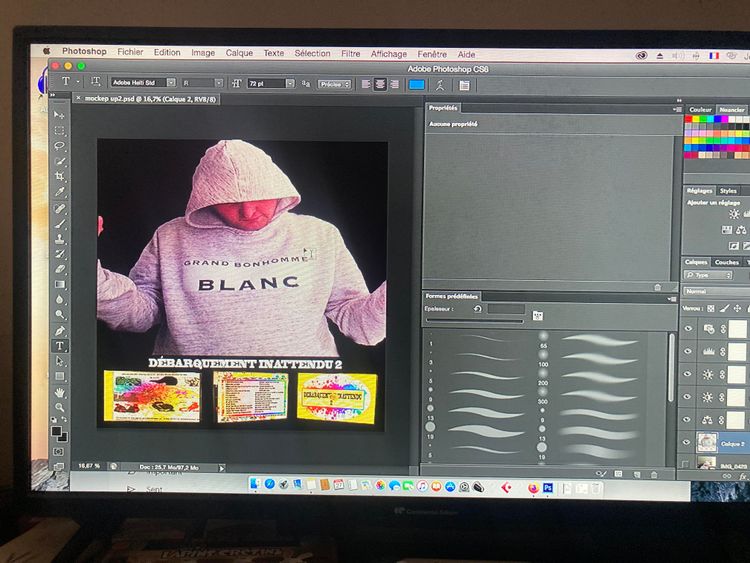The height and width of the screenshot is (563, 750).
Task: Select the Rectangular Marquee tool
Action: pos(59,131)
